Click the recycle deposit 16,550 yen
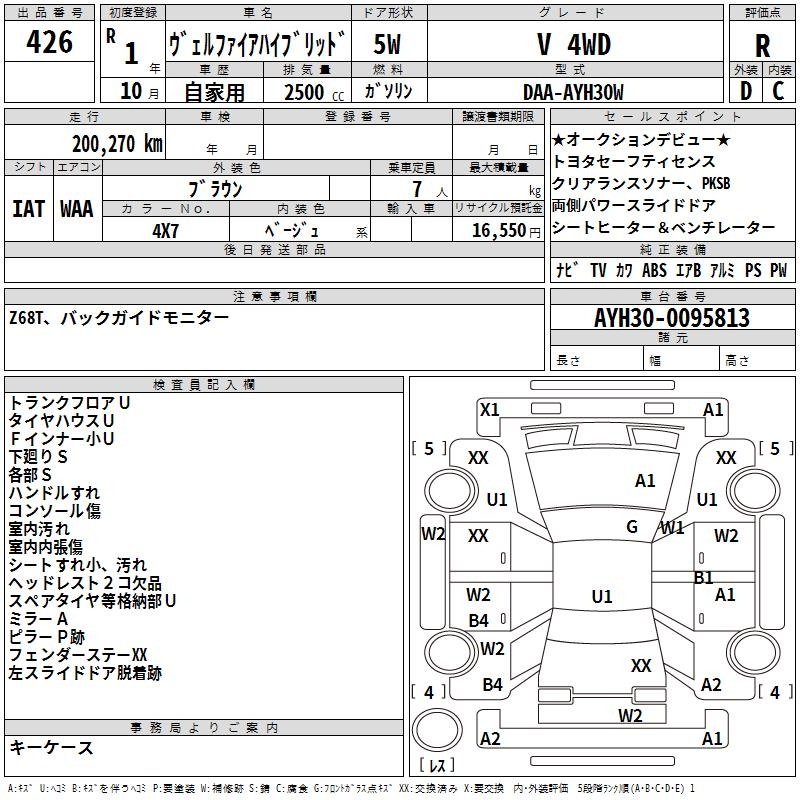 click(506, 231)
